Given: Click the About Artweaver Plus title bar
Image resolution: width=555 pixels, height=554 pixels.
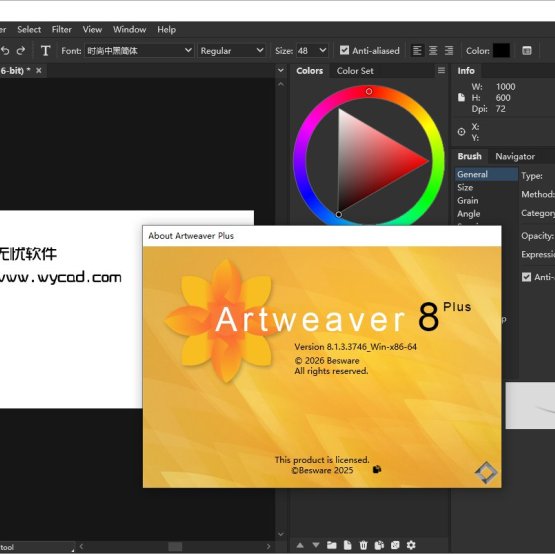Looking at the screenshot, I should (x=322, y=236).
